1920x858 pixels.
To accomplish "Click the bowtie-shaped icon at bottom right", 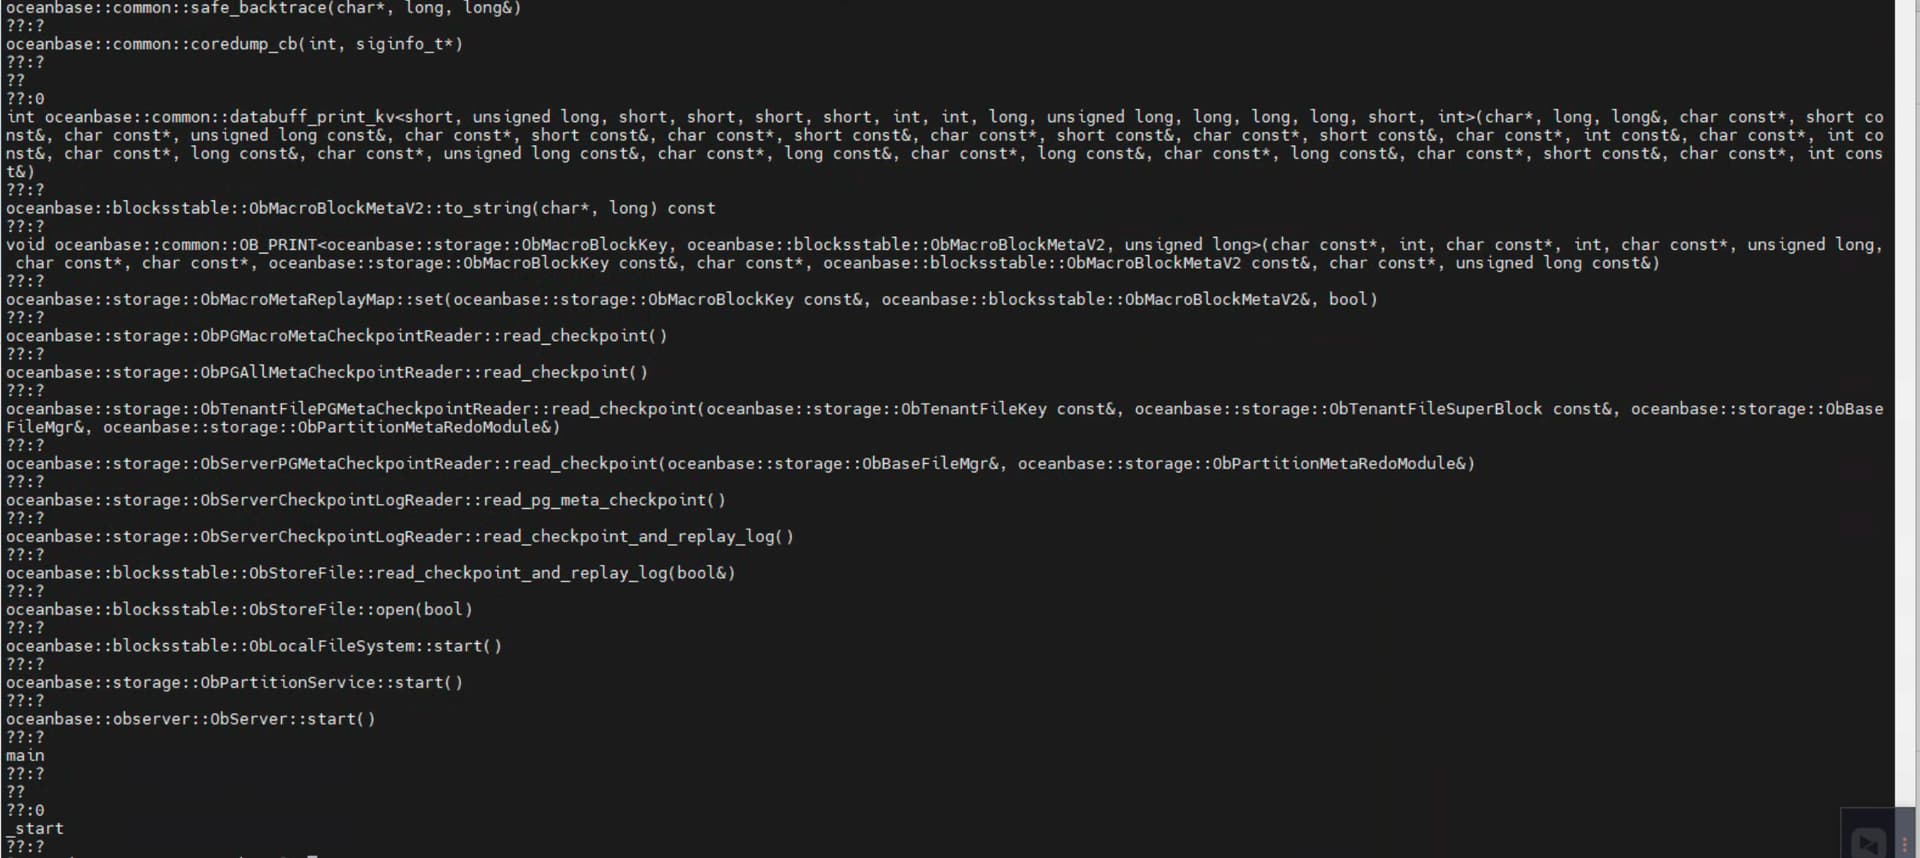I will (x=1868, y=842).
